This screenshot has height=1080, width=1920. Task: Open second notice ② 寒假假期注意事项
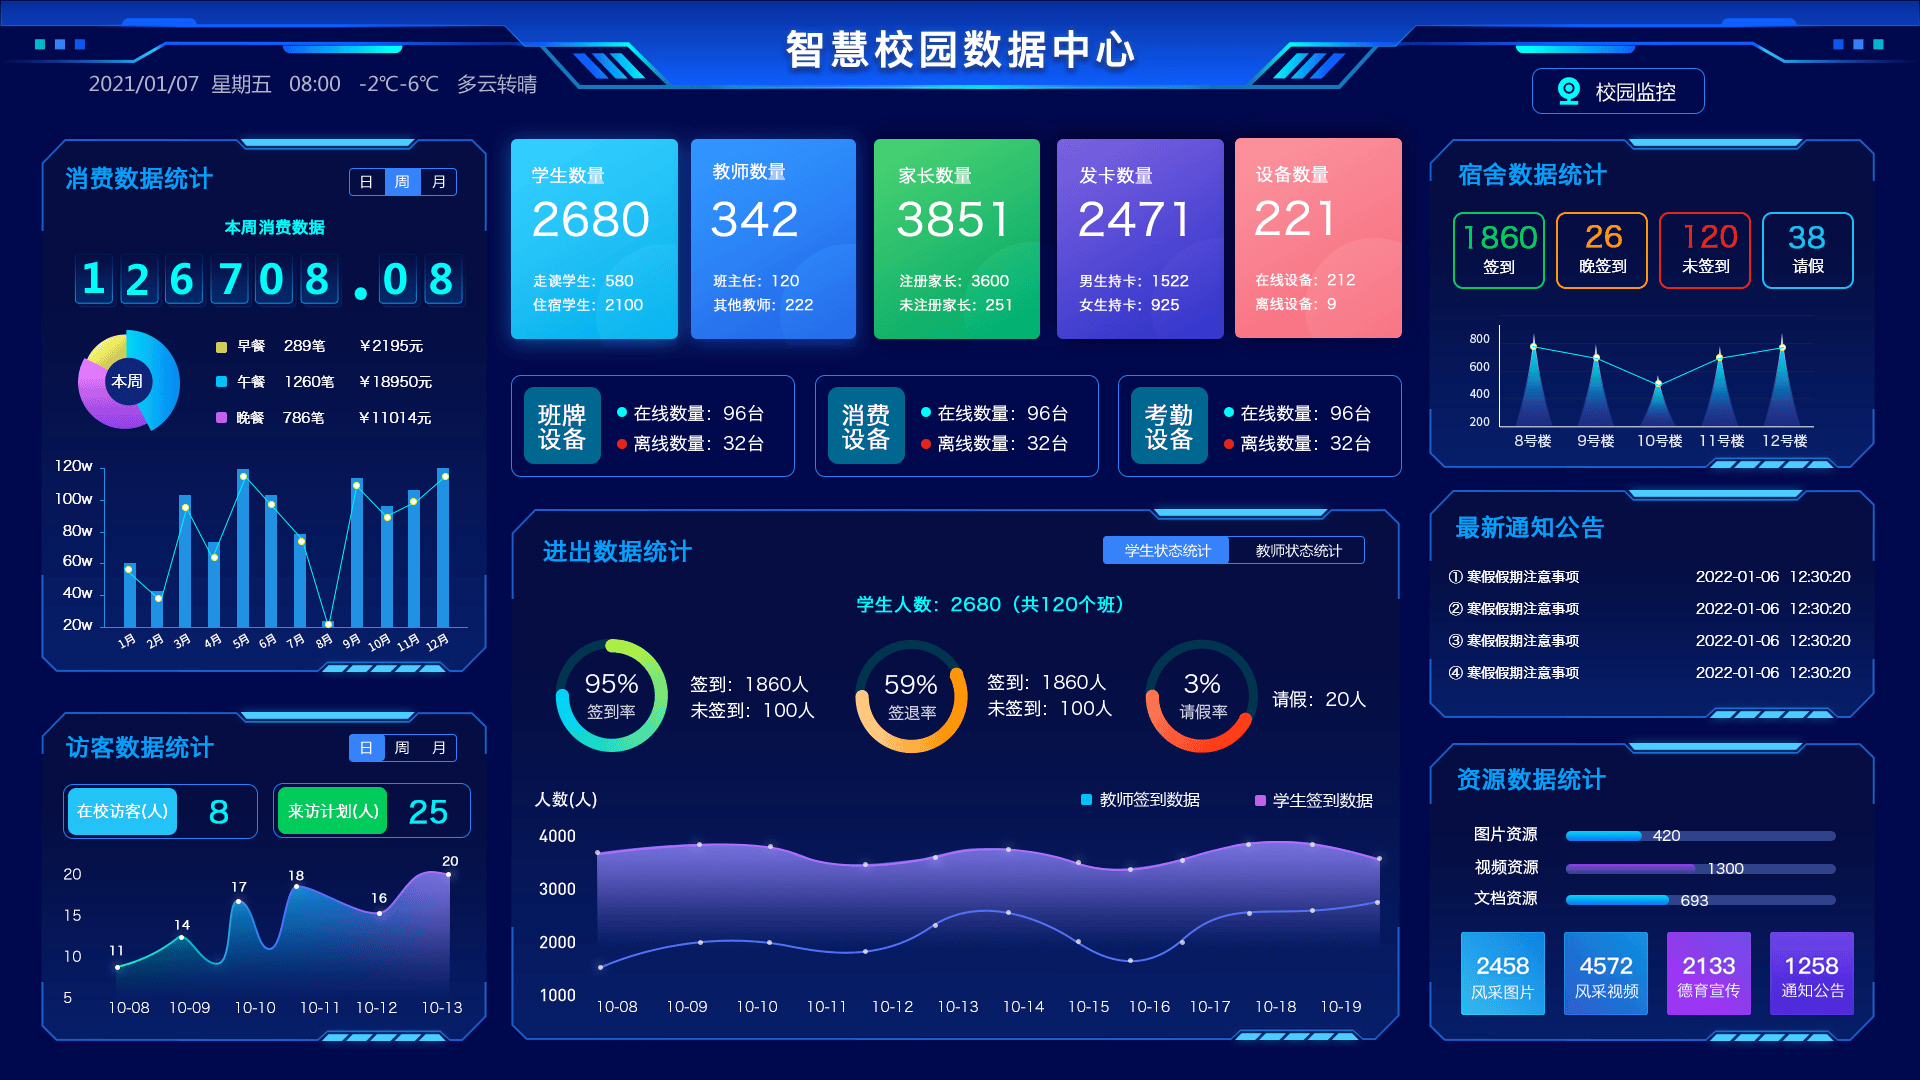coord(1649,609)
